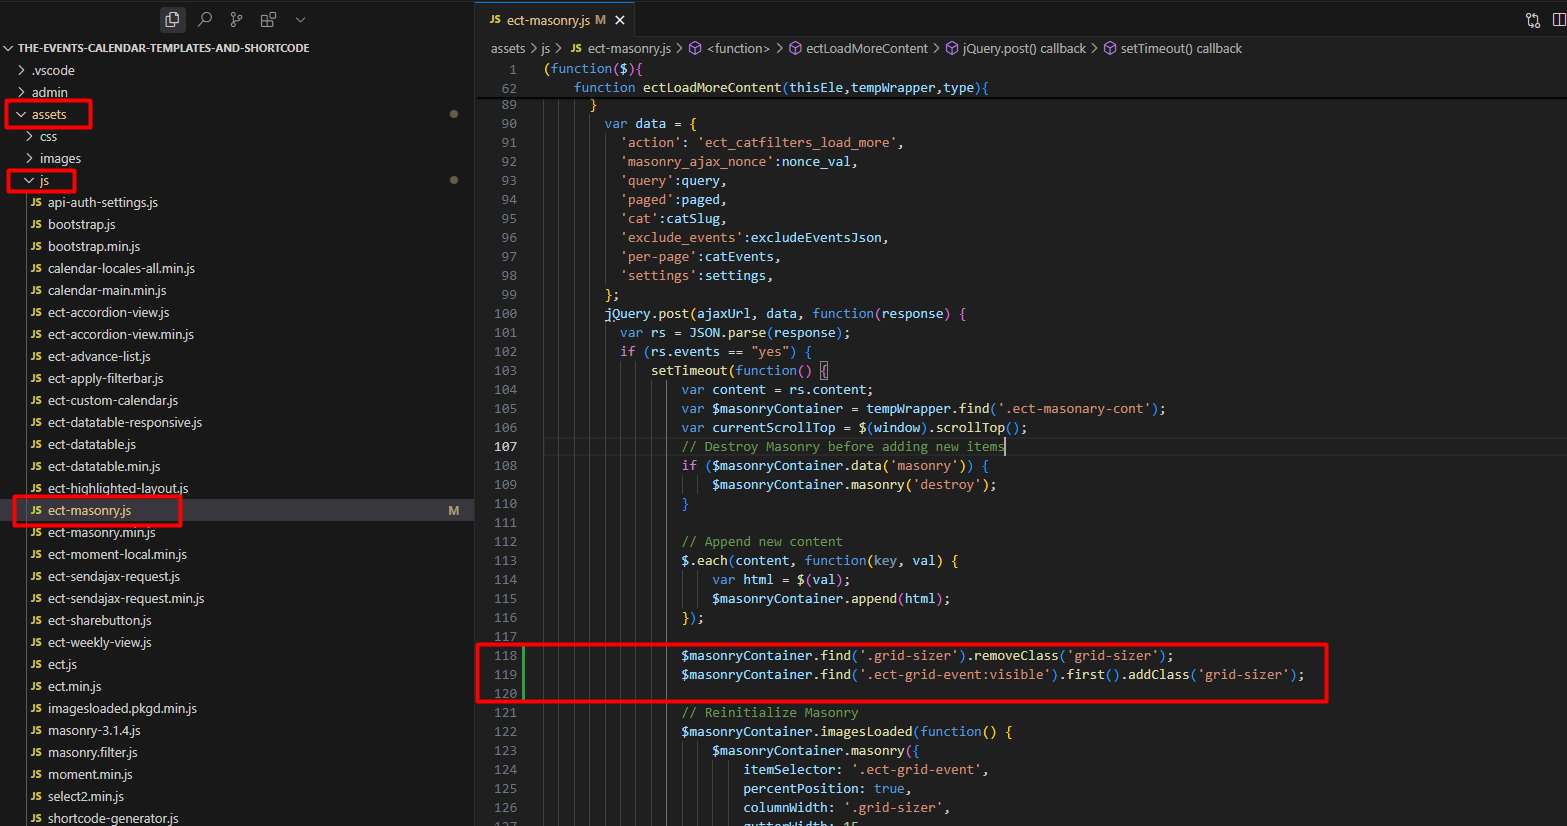The image size is (1567, 826).
Task: Click 'assets' in the breadcrumb
Action: pyautogui.click(x=508, y=48)
